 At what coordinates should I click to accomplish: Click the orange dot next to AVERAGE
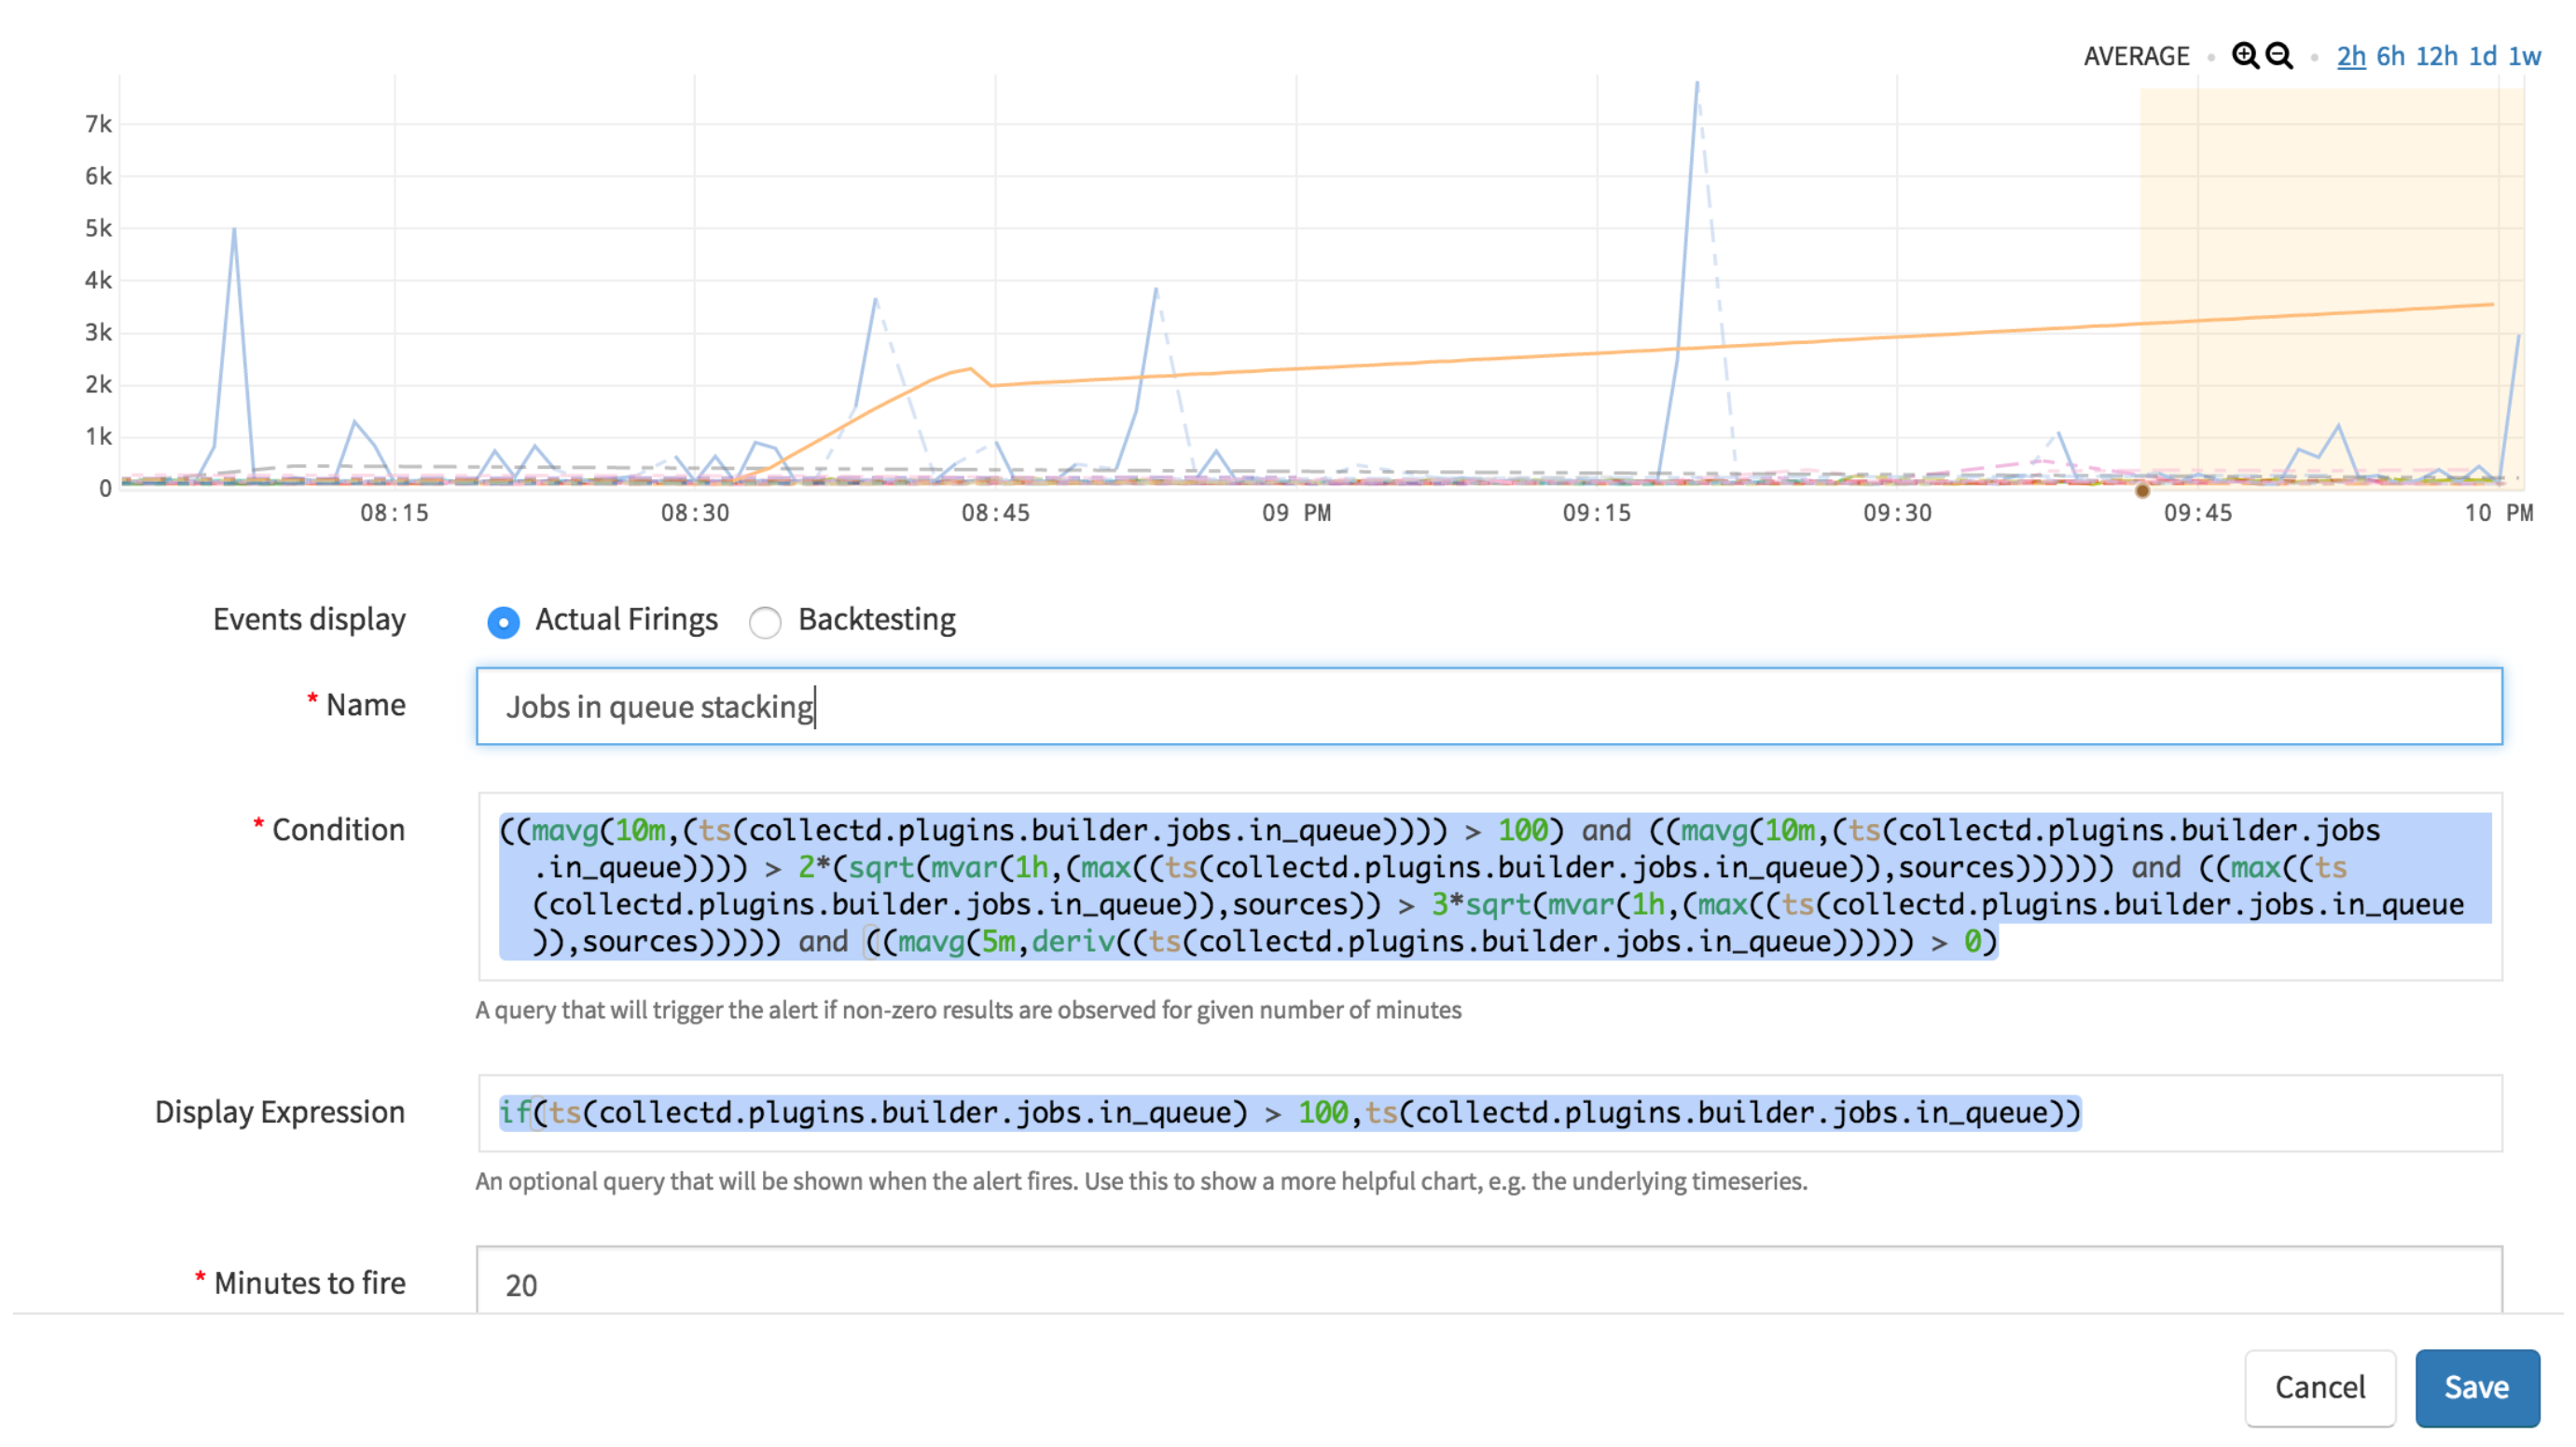tap(2209, 57)
